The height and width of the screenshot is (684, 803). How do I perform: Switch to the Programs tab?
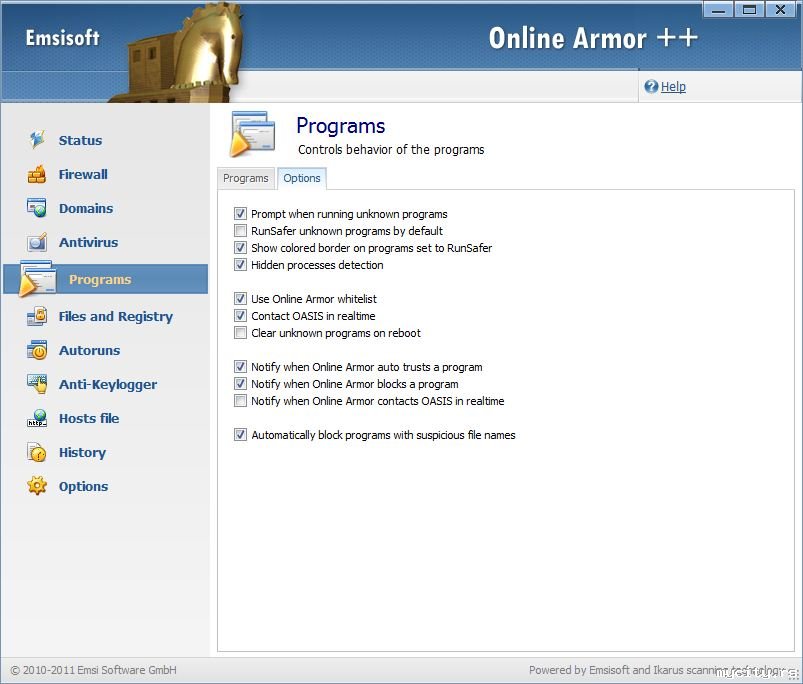pos(246,178)
